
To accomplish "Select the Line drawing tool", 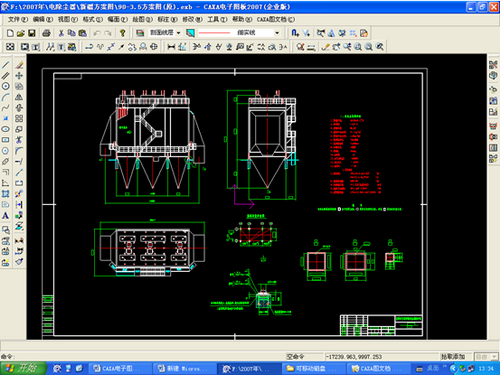I will click(6, 65).
